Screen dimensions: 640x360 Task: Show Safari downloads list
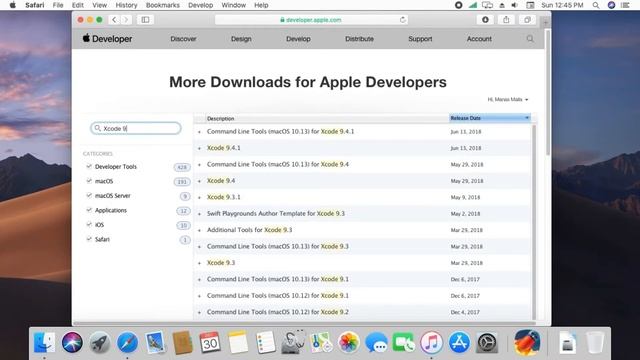485,20
